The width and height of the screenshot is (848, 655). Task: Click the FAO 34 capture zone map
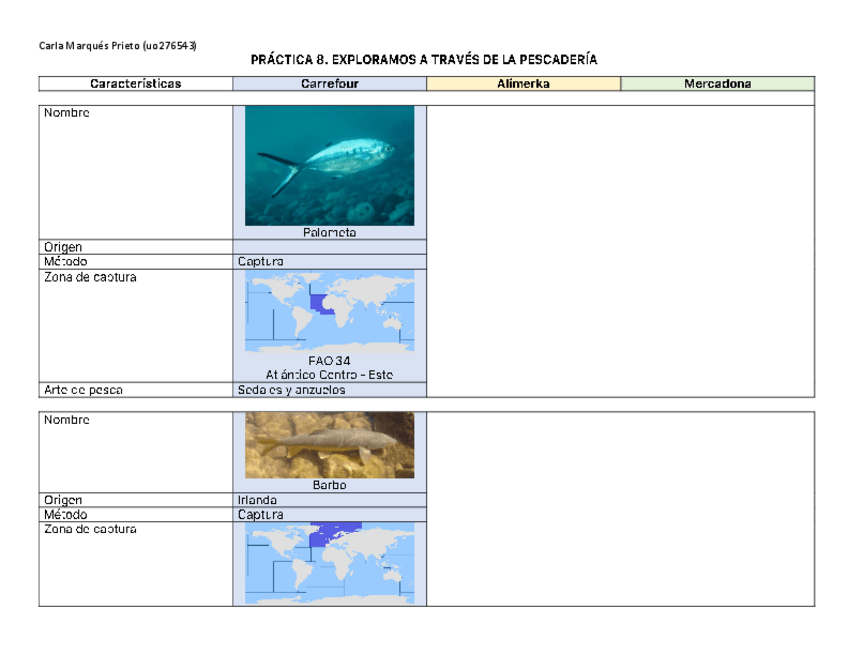coord(329,310)
